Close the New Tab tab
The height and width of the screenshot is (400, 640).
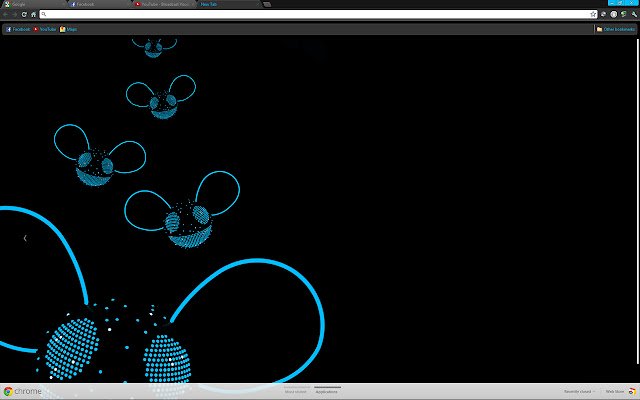tap(257, 4)
